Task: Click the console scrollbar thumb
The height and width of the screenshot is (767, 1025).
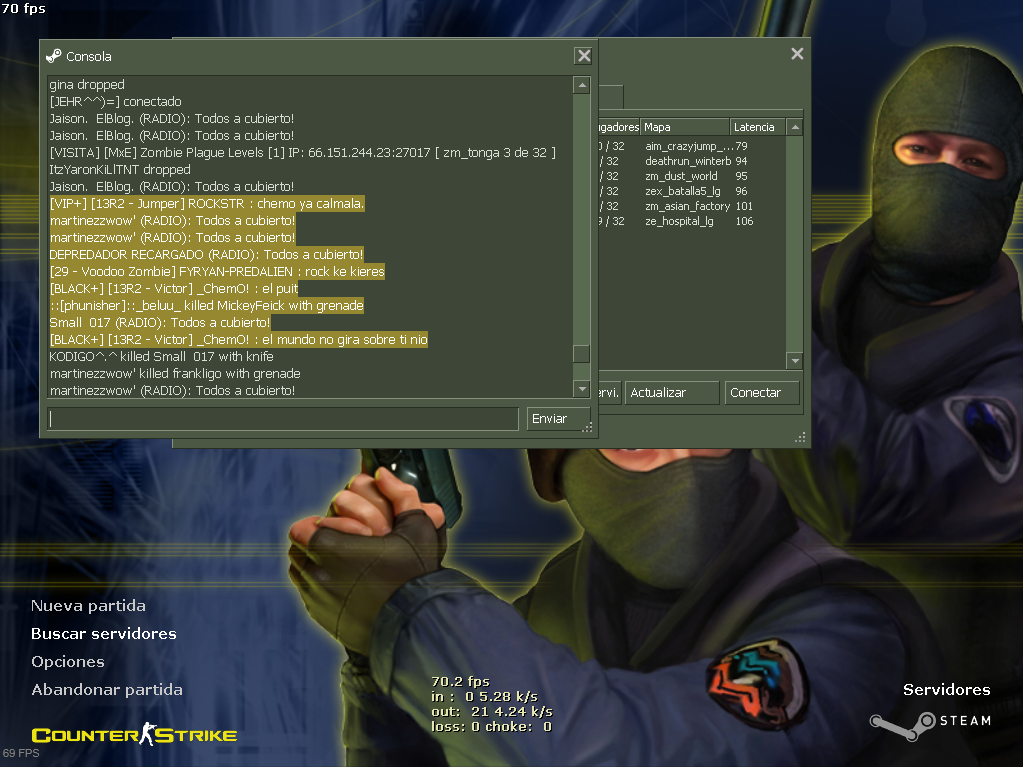Action: click(x=582, y=353)
